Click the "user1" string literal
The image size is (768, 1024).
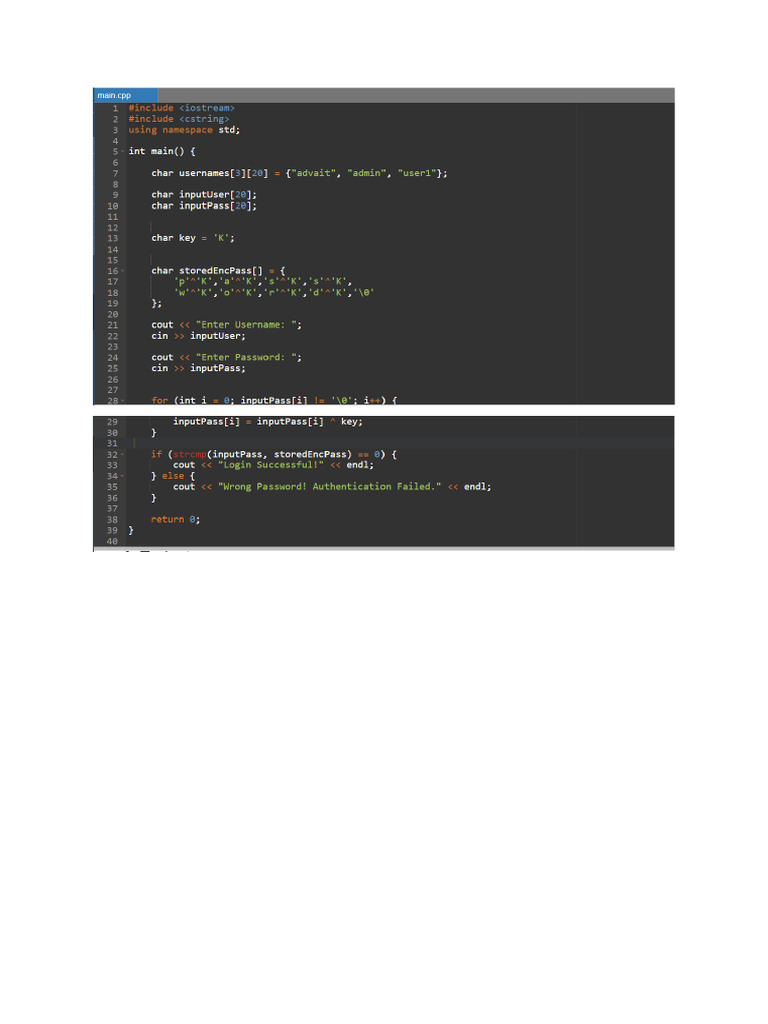click(x=417, y=173)
